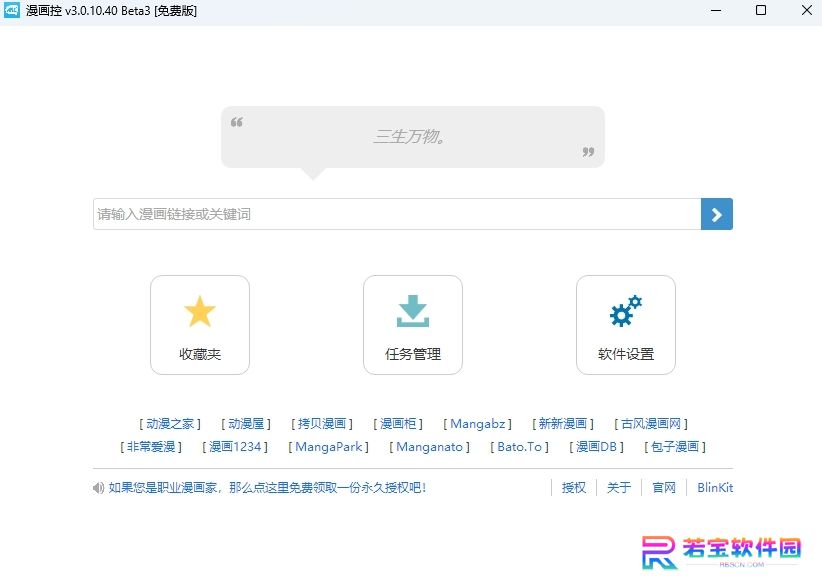Screen dimensions: 822x578
Task: Open the MangaPark site link
Action: point(329,446)
